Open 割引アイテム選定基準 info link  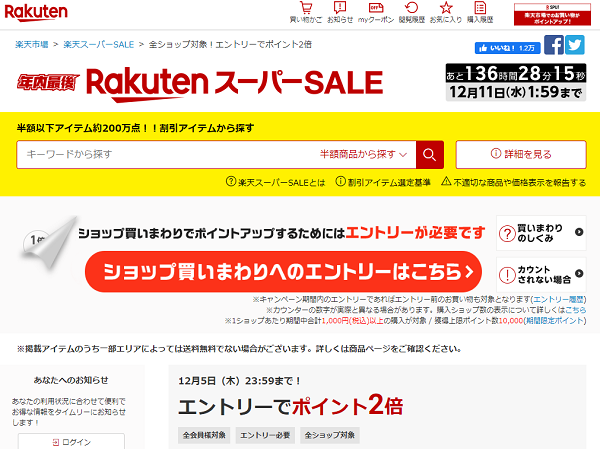383,182
